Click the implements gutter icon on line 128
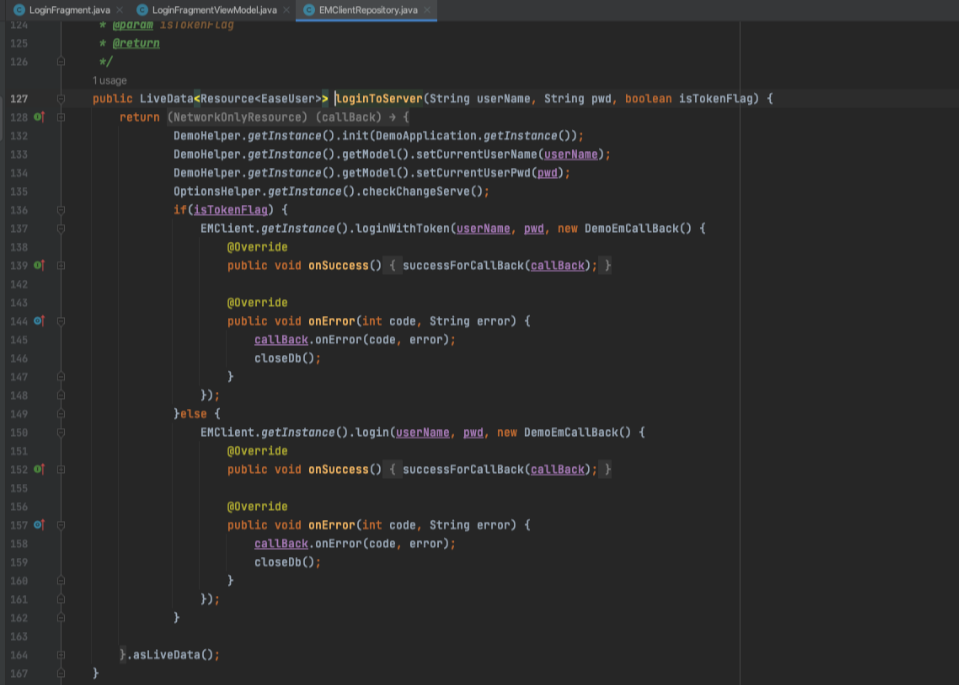Image resolution: width=959 pixels, height=685 pixels. (39, 117)
